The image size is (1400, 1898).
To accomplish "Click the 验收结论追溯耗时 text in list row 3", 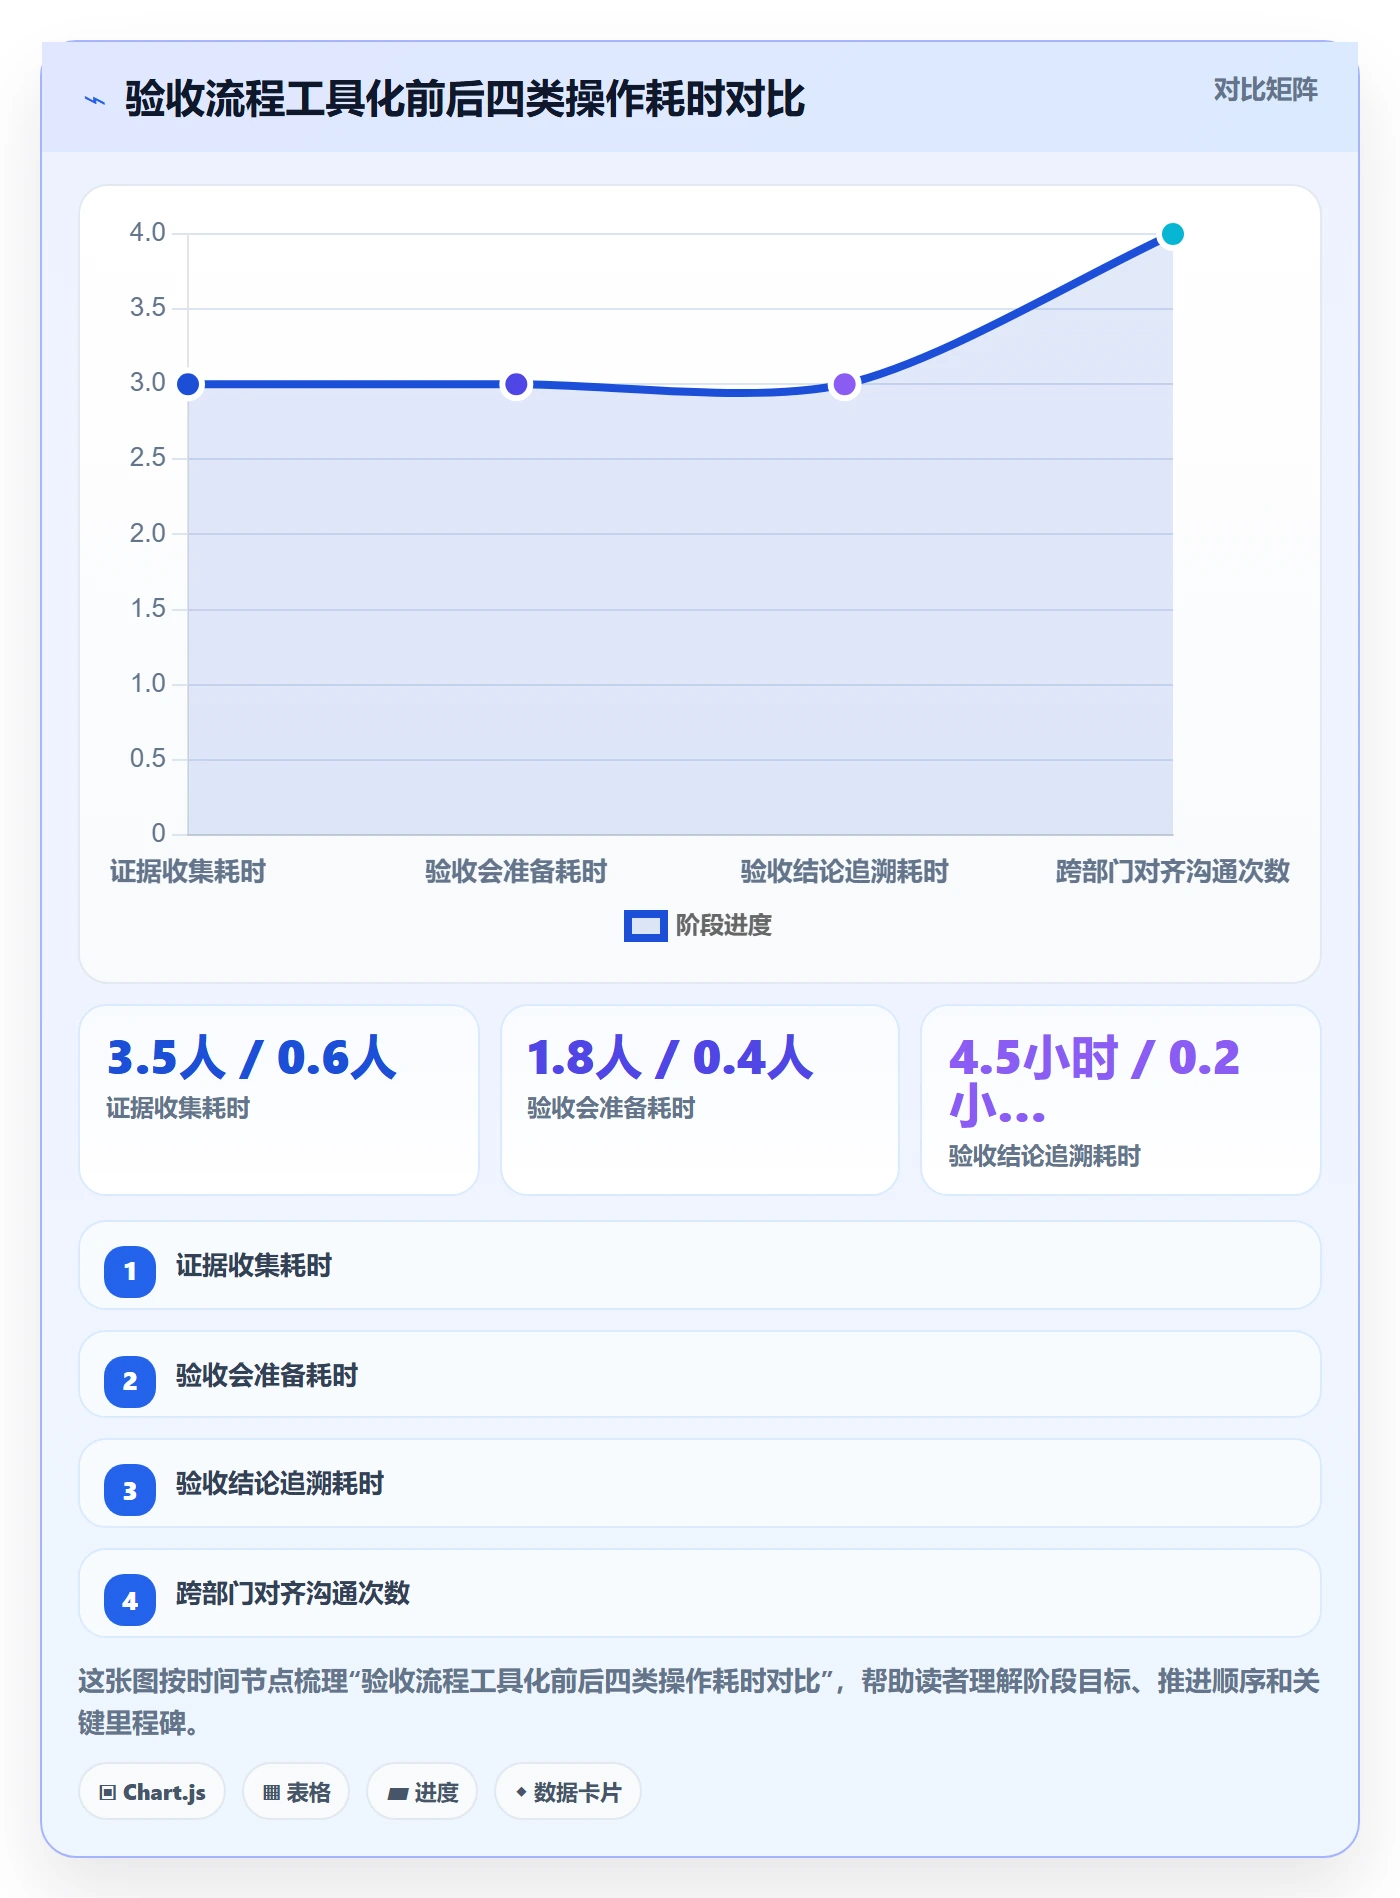I will tap(280, 1484).
